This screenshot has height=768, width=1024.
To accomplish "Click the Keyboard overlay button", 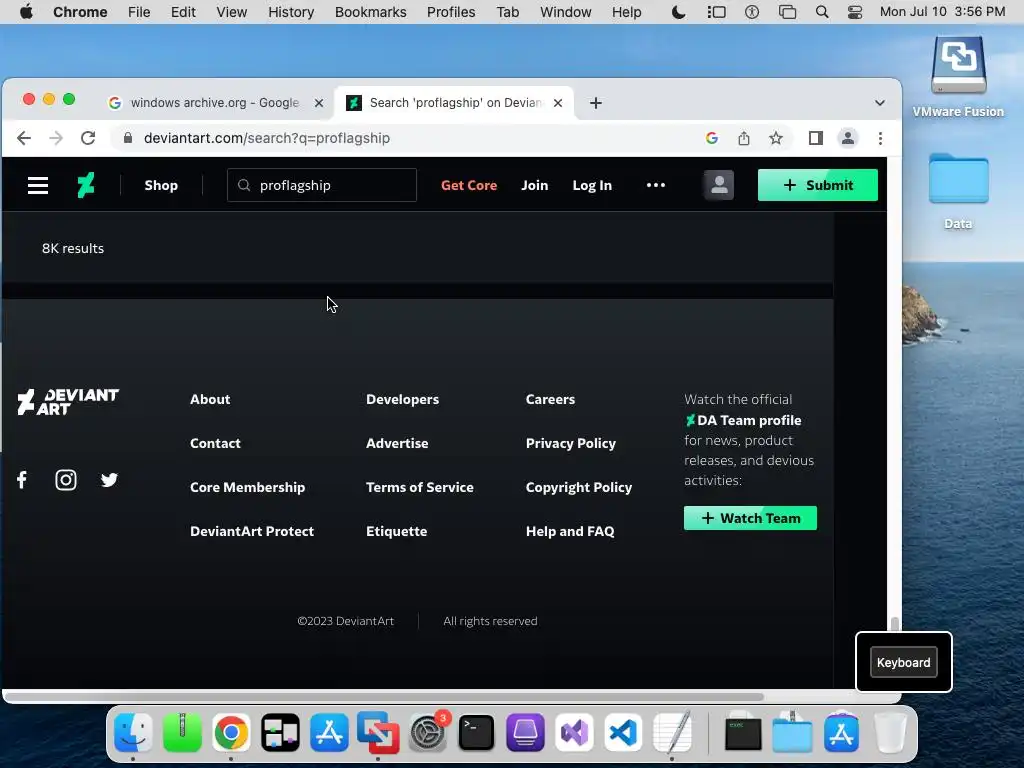I will pyautogui.click(x=903, y=662).
